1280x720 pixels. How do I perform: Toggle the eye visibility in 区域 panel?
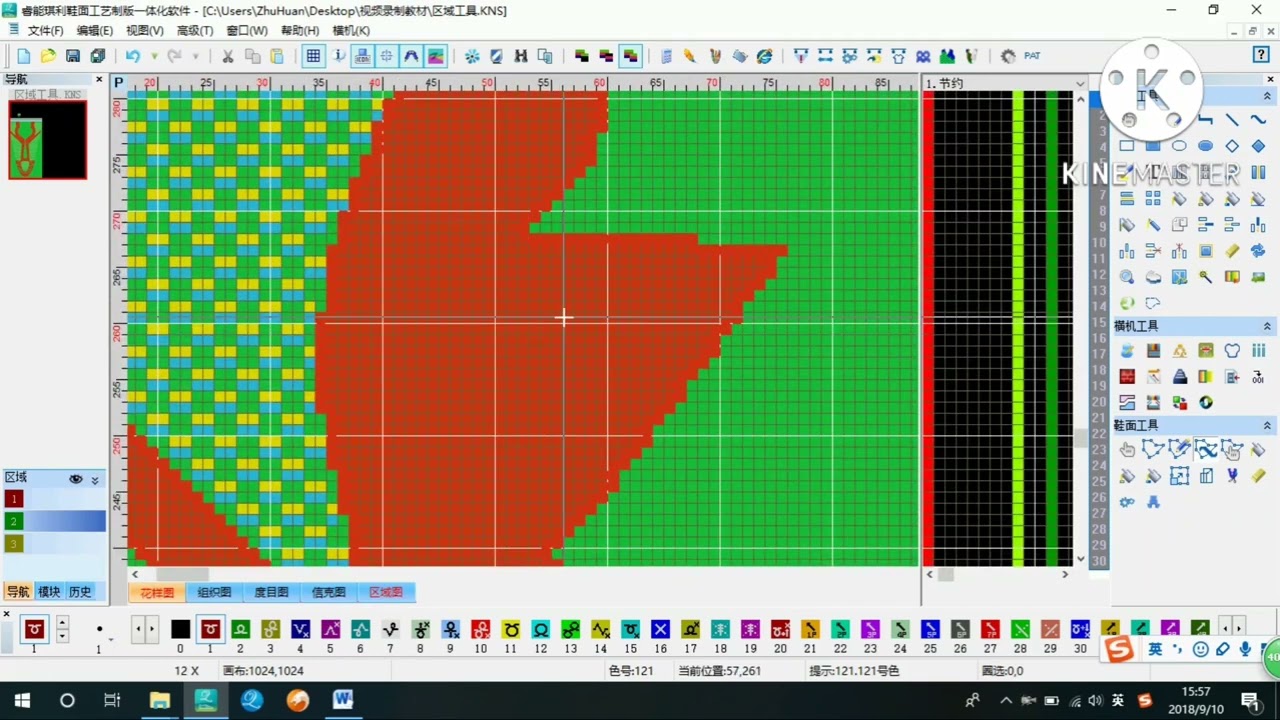(75, 479)
